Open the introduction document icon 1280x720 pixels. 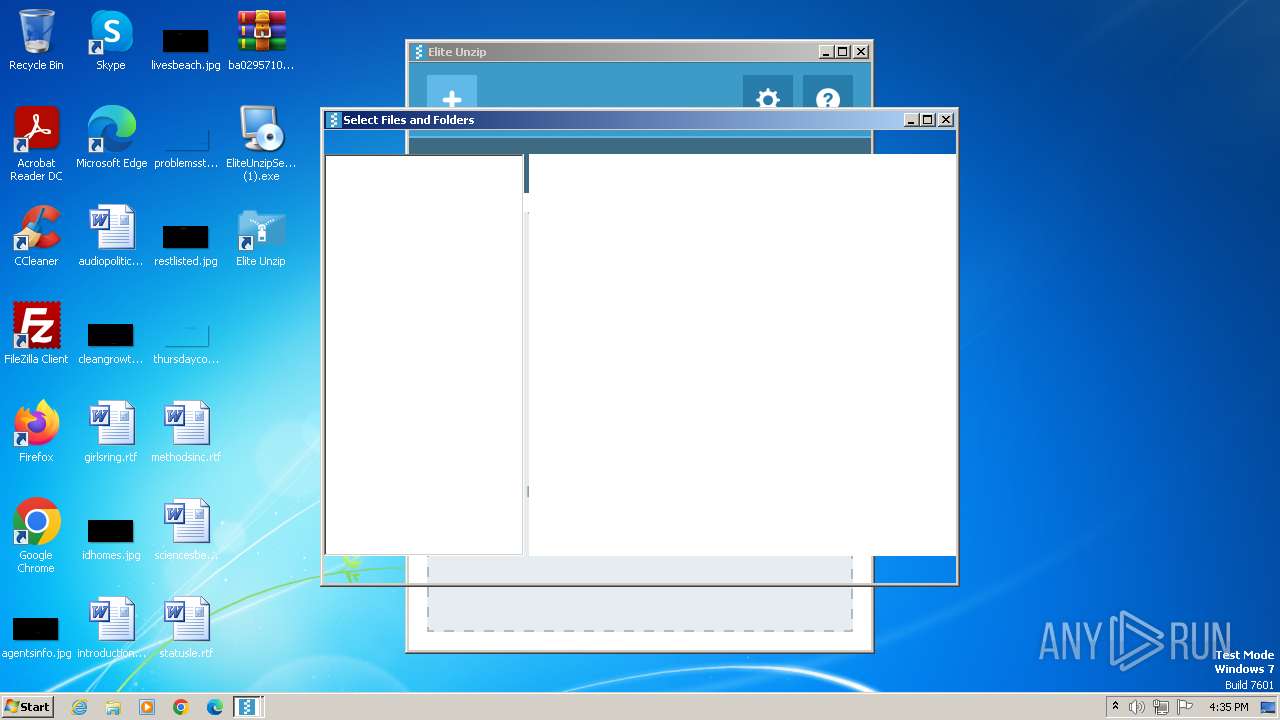tap(111, 628)
